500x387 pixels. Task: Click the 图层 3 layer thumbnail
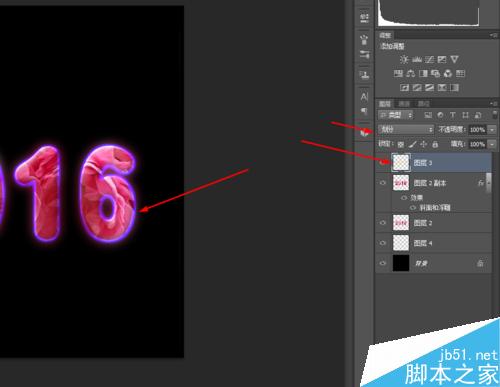(x=401, y=163)
